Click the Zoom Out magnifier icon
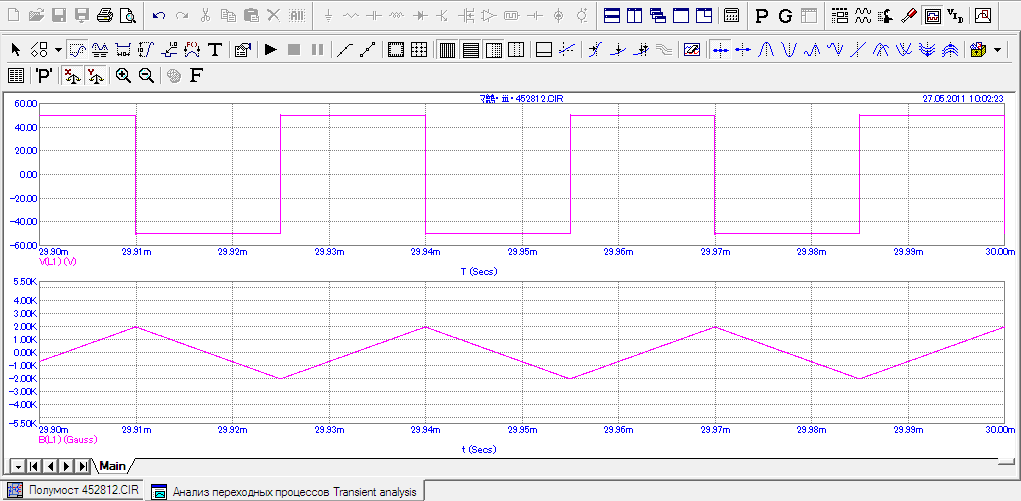Image resolution: width=1021 pixels, height=501 pixels. [x=146, y=76]
